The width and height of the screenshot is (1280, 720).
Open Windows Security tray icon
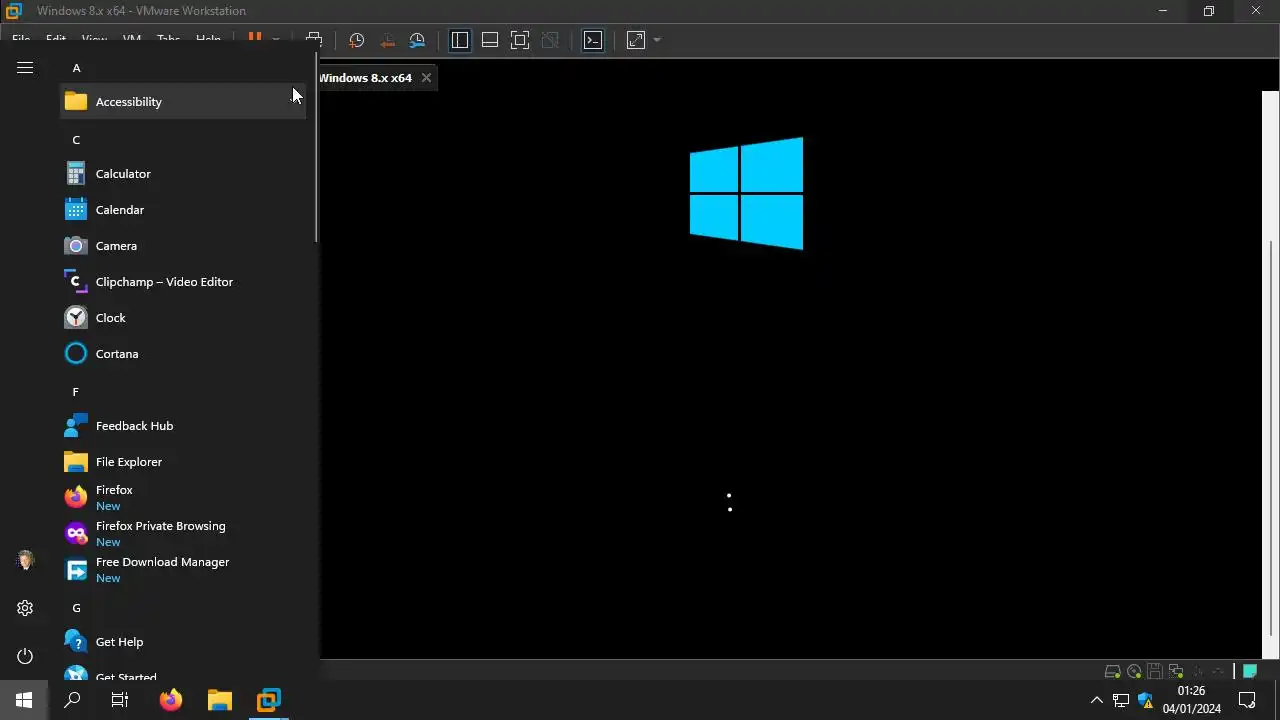point(1146,700)
